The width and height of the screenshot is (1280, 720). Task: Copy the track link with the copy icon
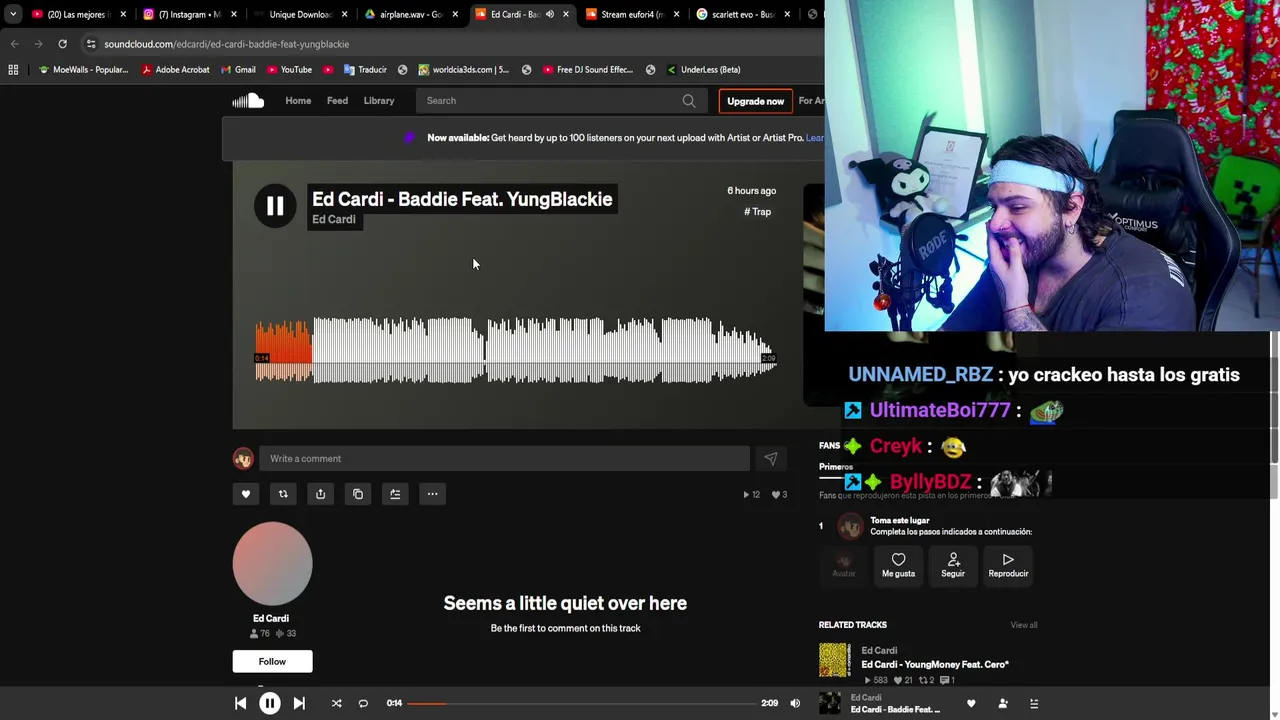pyautogui.click(x=358, y=494)
